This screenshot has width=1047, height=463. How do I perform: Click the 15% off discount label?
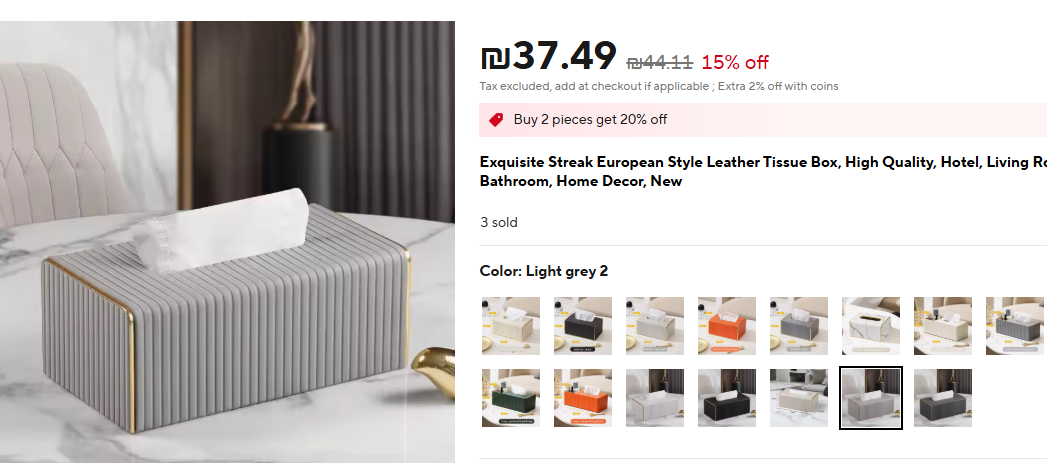[x=735, y=63]
